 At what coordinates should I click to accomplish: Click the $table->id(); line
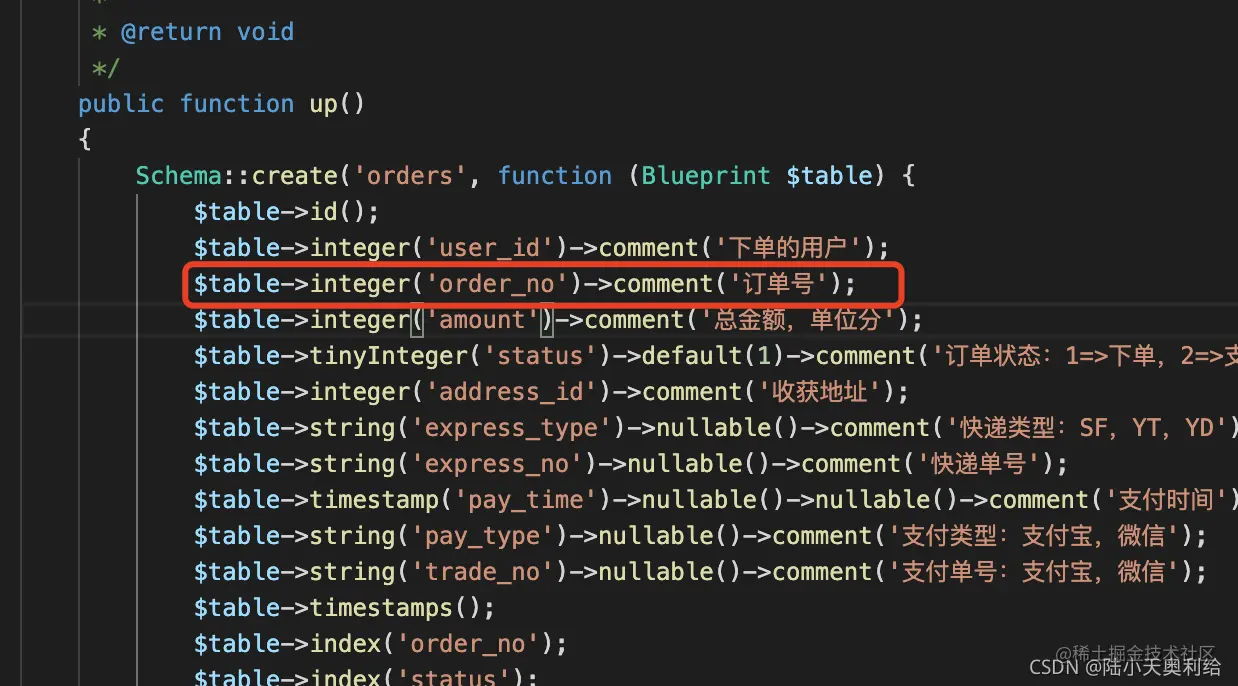(287, 212)
